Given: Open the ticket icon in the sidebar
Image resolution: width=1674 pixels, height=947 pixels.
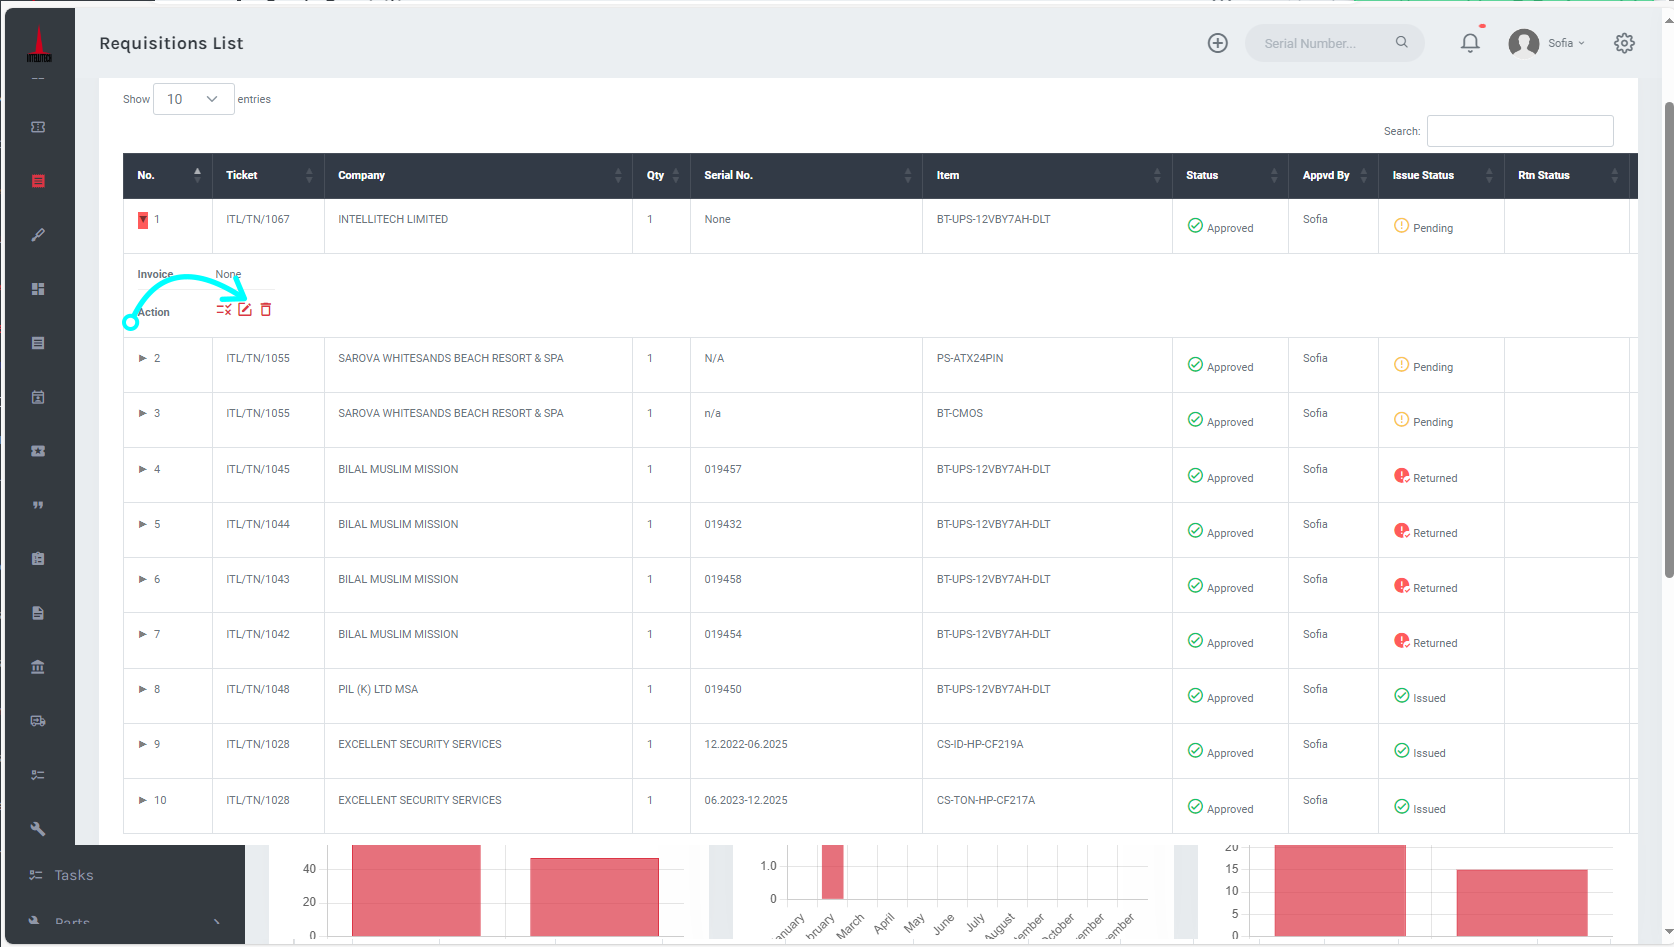Looking at the screenshot, I should tap(38, 127).
